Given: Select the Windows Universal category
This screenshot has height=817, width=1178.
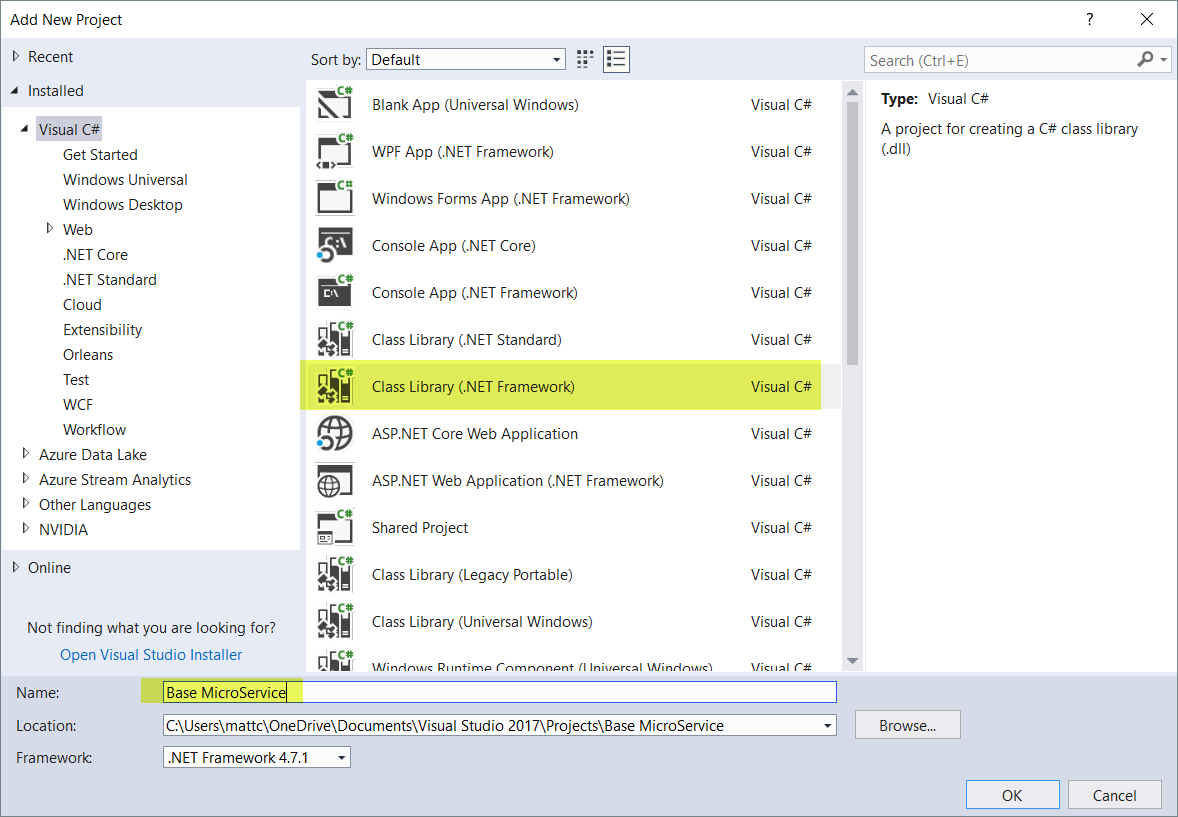Looking at the screenshot, I should pyautogui.click(x=125, y=180).
